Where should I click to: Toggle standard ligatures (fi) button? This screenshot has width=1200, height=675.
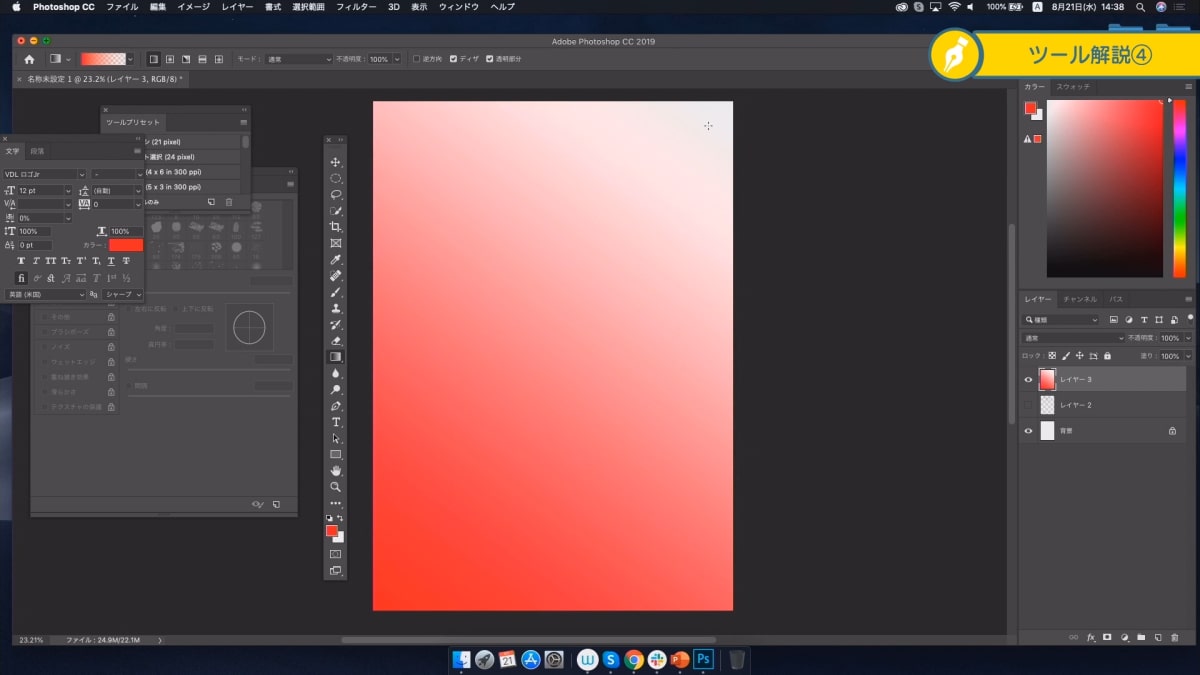(x=21, y=278)
